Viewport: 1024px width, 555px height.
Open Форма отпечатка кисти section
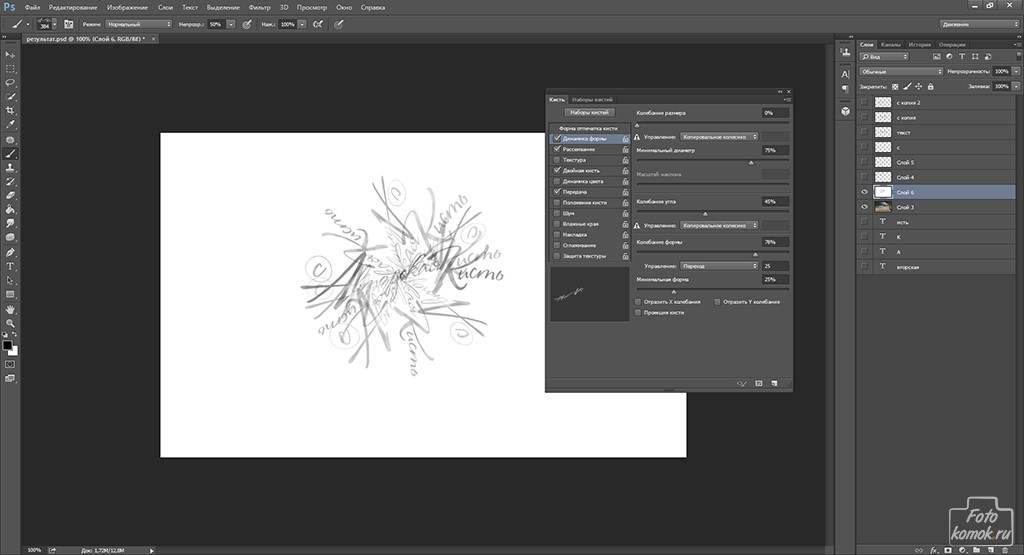pyautogui.click(x=588, y=128)
